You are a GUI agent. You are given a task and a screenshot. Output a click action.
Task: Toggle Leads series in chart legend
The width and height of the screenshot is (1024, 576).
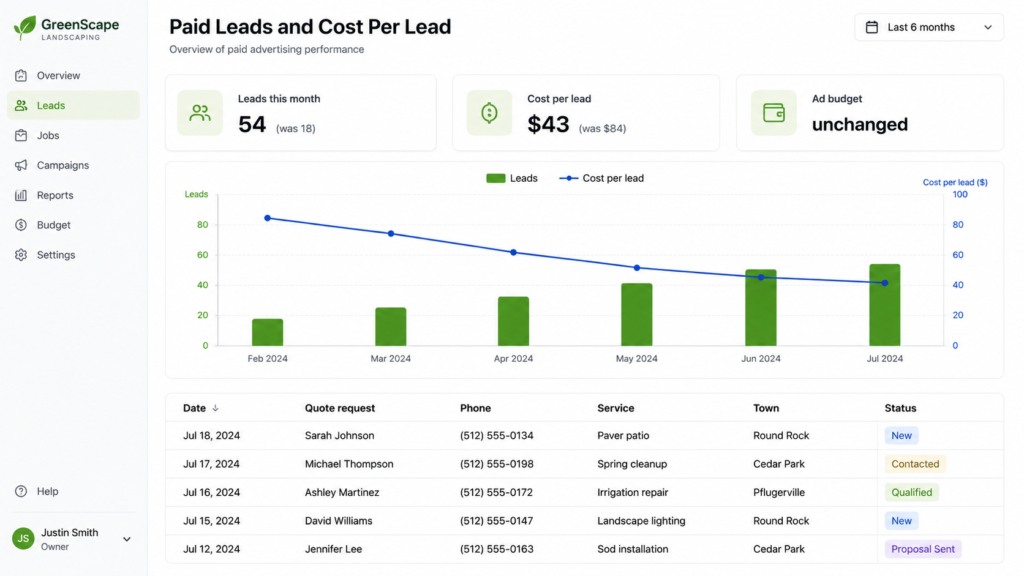click(x=512, y=178)
